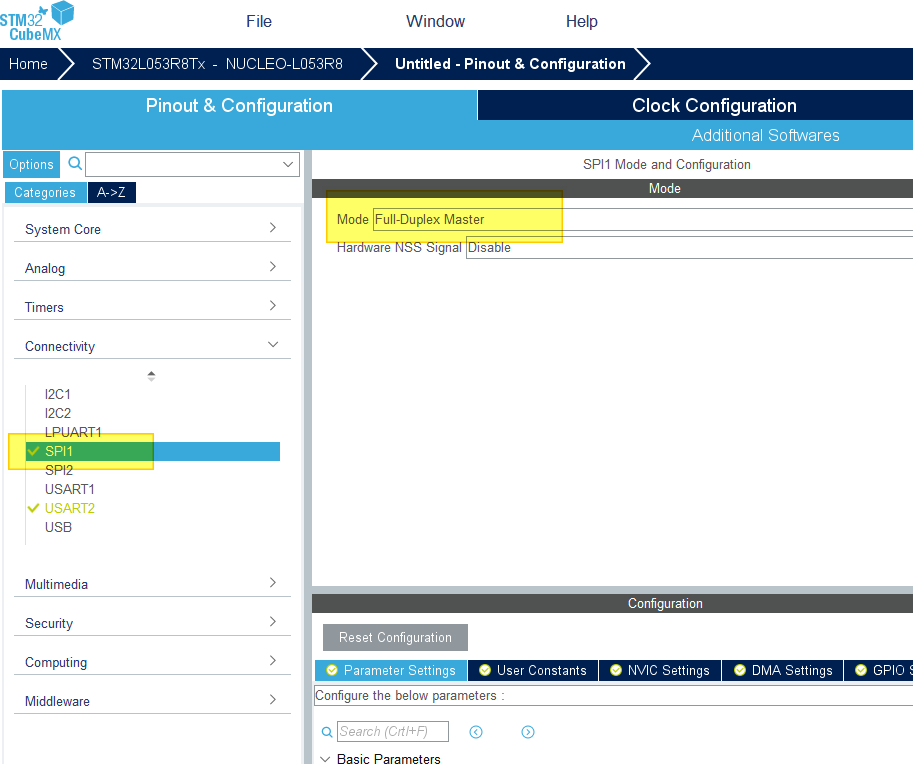Open Hardware NSS Signal dropdown
This screenshot has height=764, width=913.
[689, 247]
